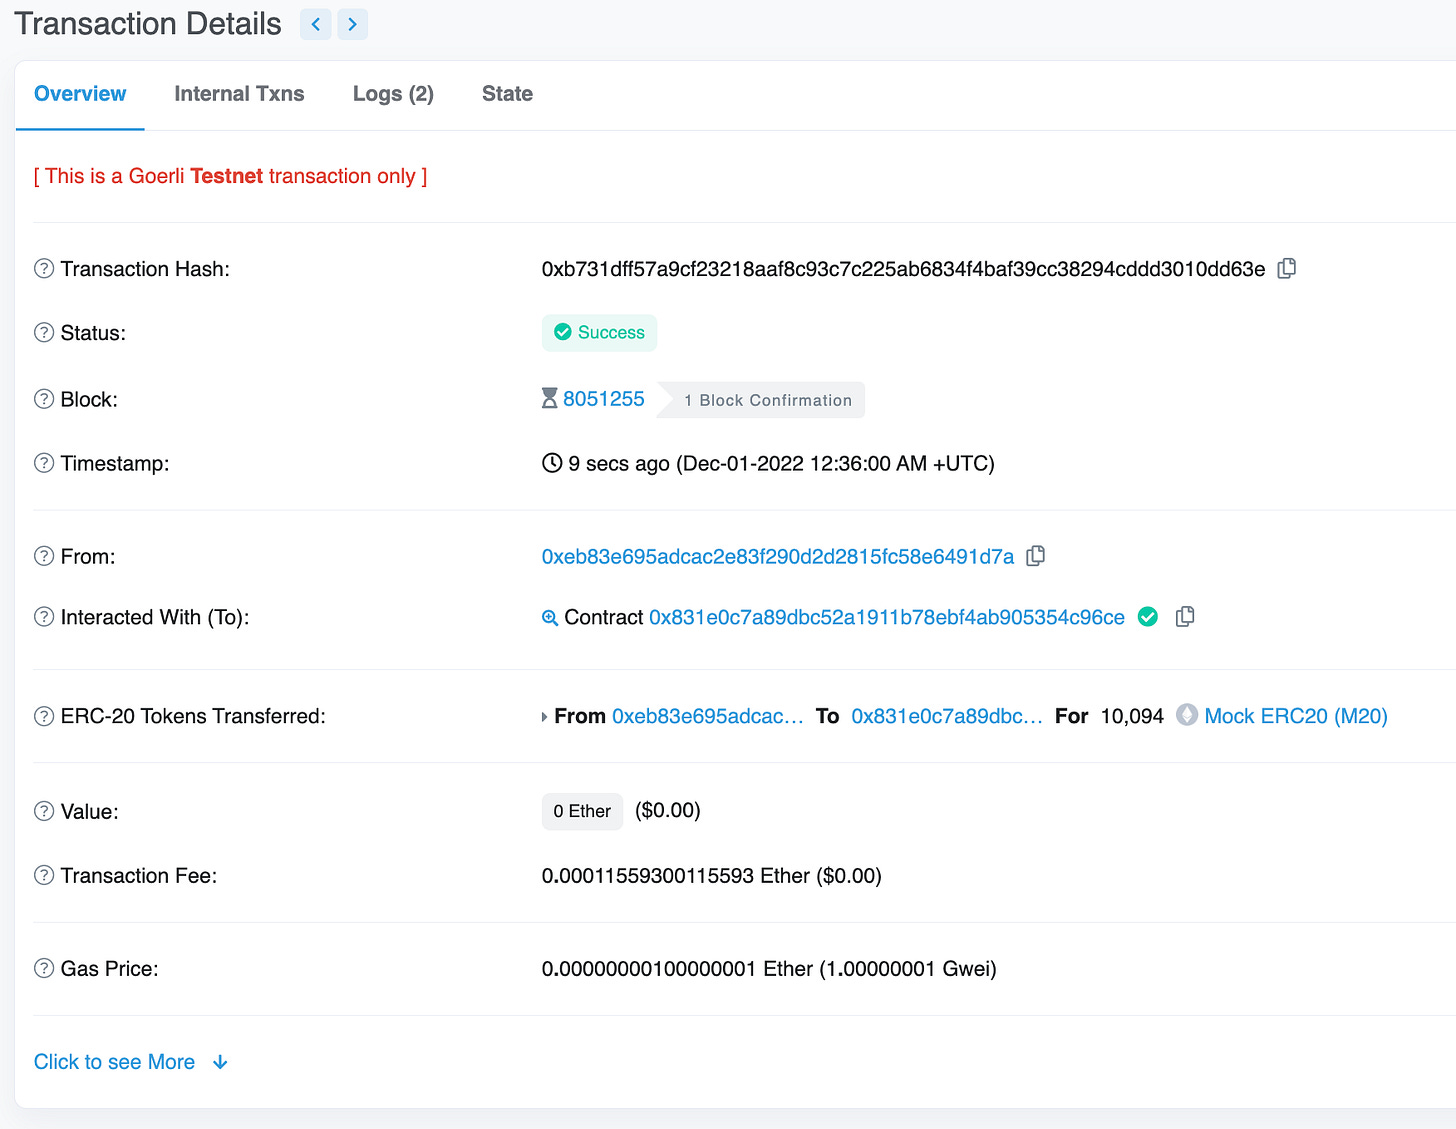Copy the contract address
Screen dimensions: 1456x1129
click(x=1185, y=617)
